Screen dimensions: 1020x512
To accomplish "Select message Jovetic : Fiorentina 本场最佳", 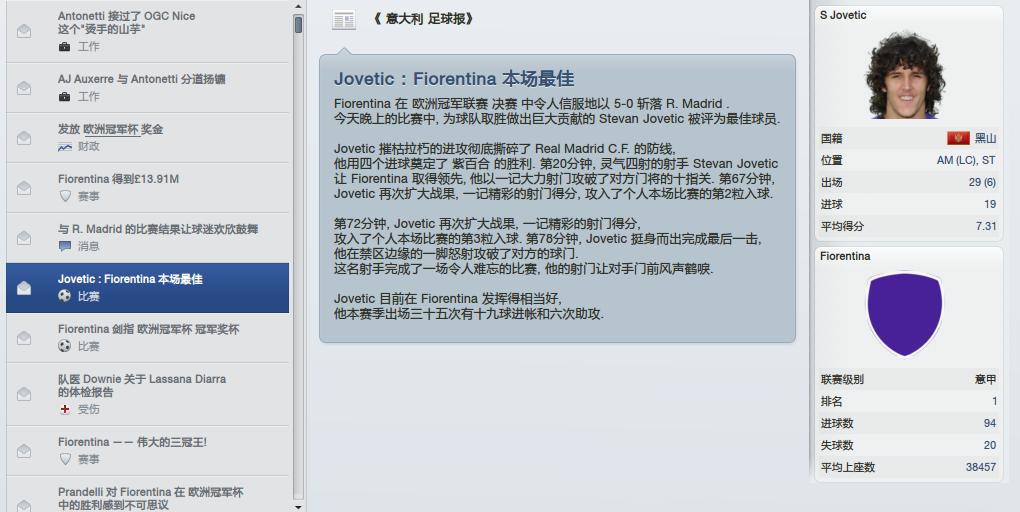I will pos(148,288).
